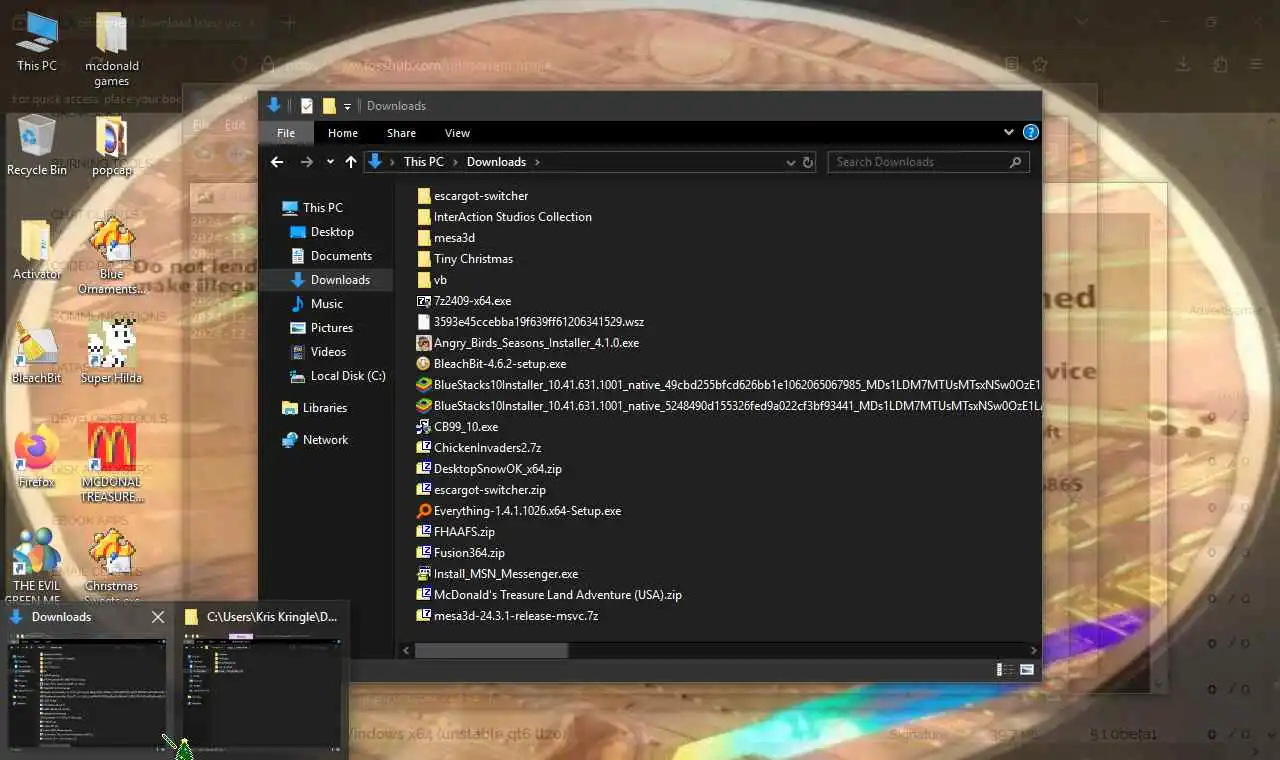Viewport: 1280px width, 760px height.
Task: Select ChickenInvaders2.7z archive
Action: 479,448
